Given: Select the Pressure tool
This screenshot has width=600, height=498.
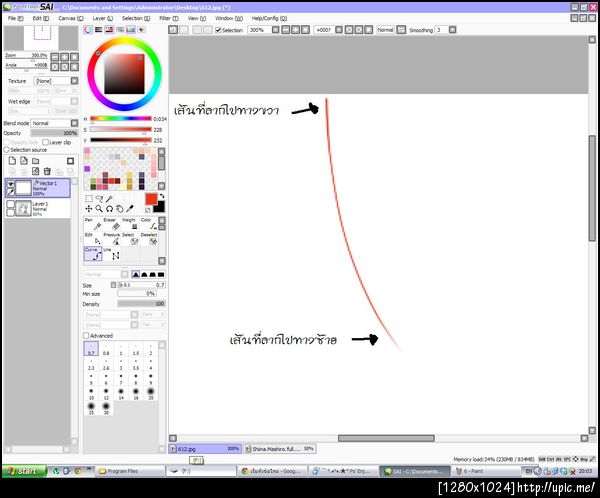Looking at the screenshot, I should click(x=112, y=239).
